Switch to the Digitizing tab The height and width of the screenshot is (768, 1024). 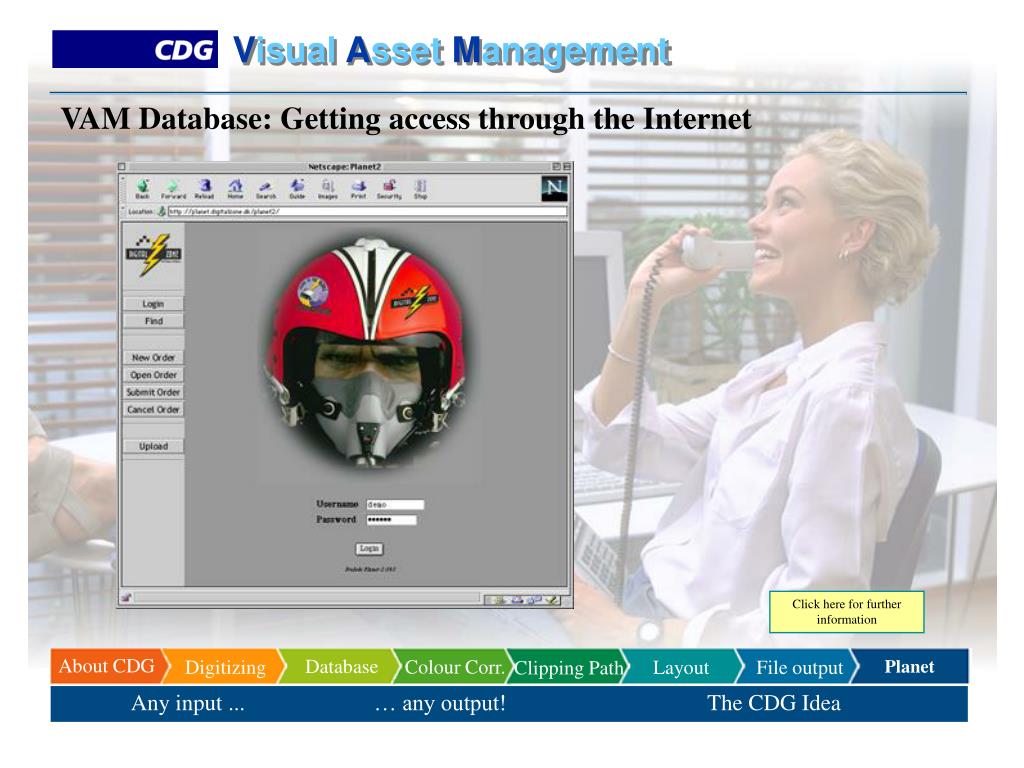click(x=225, y=667)
